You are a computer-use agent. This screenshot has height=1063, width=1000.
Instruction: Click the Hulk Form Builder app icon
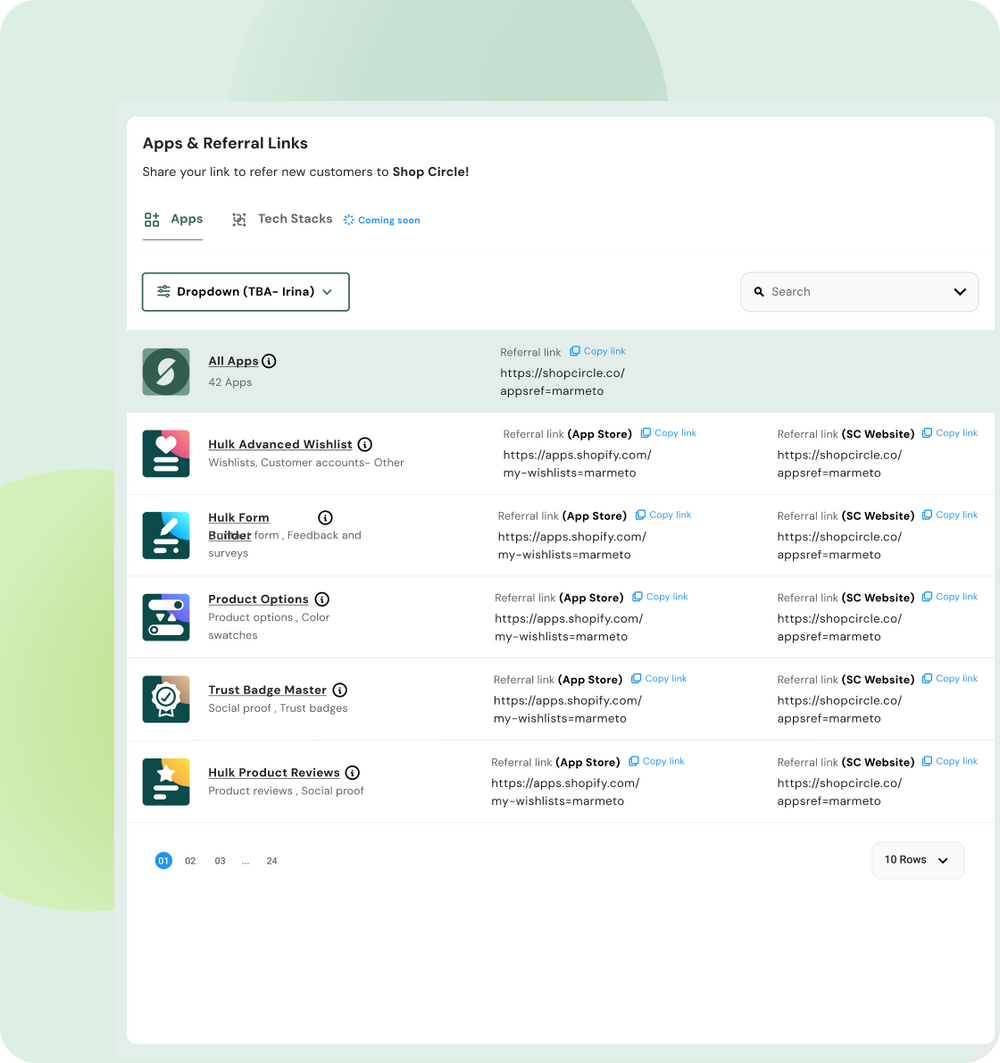[x=166, y=535]
